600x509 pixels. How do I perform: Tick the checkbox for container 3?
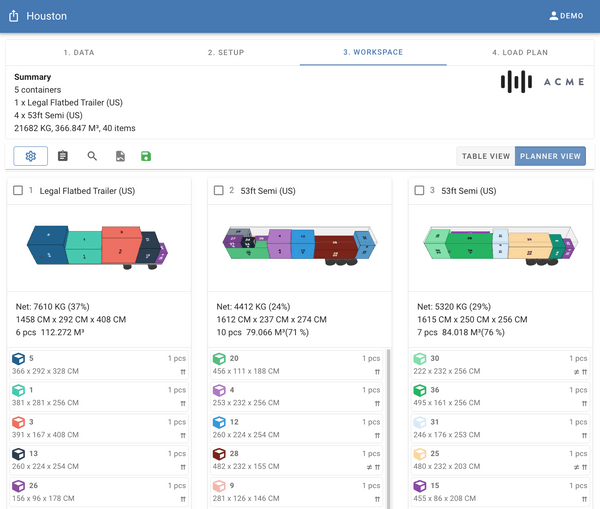[419, 191]
